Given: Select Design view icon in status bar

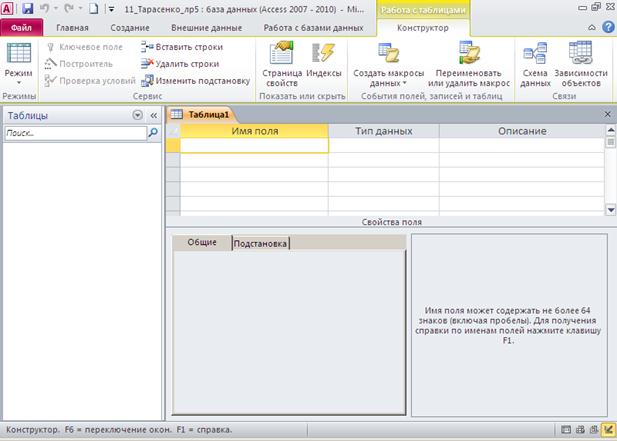Looking at the screenshot, I should 608,430.
